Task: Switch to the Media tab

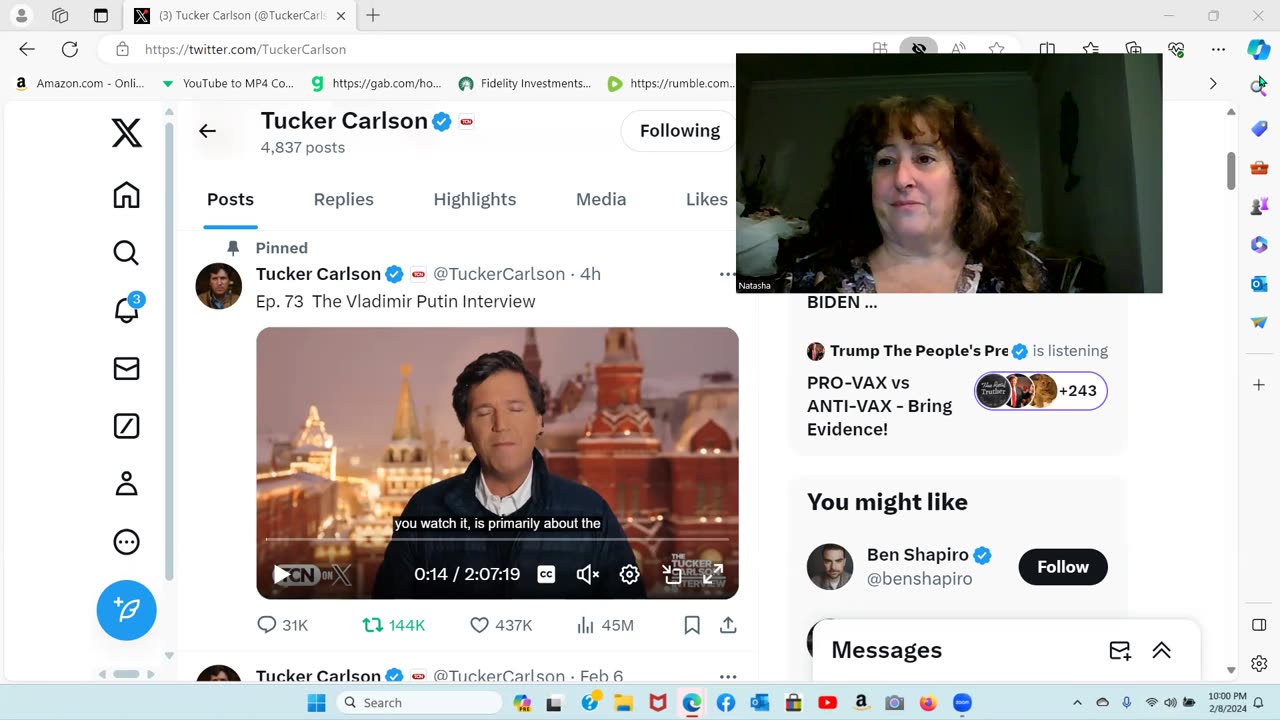Action: (x=601, y=199)
